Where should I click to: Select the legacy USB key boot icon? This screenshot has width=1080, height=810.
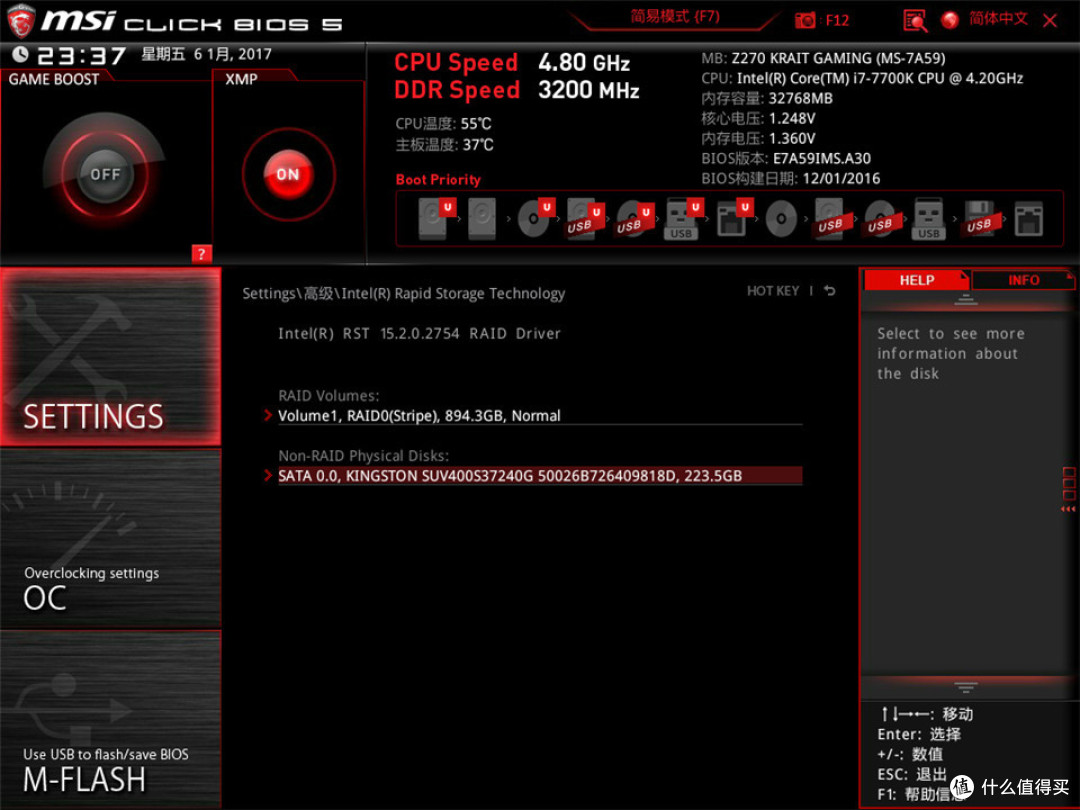coord(928,219)
